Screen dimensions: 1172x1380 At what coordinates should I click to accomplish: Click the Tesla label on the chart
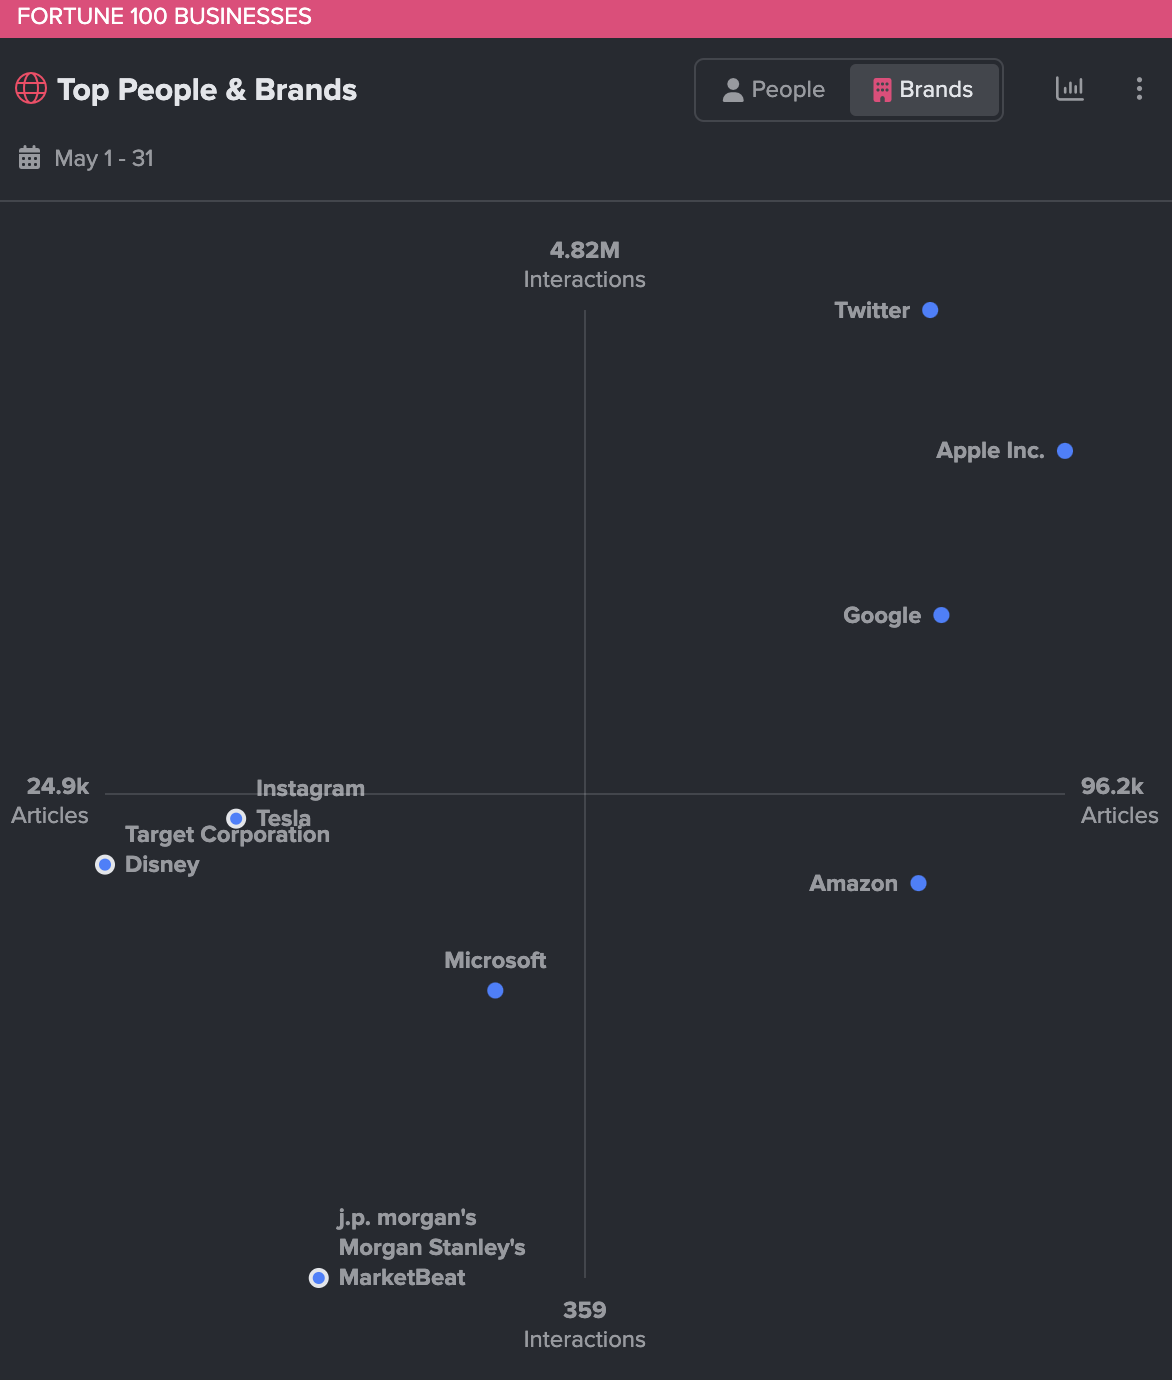tap(283, 818)
